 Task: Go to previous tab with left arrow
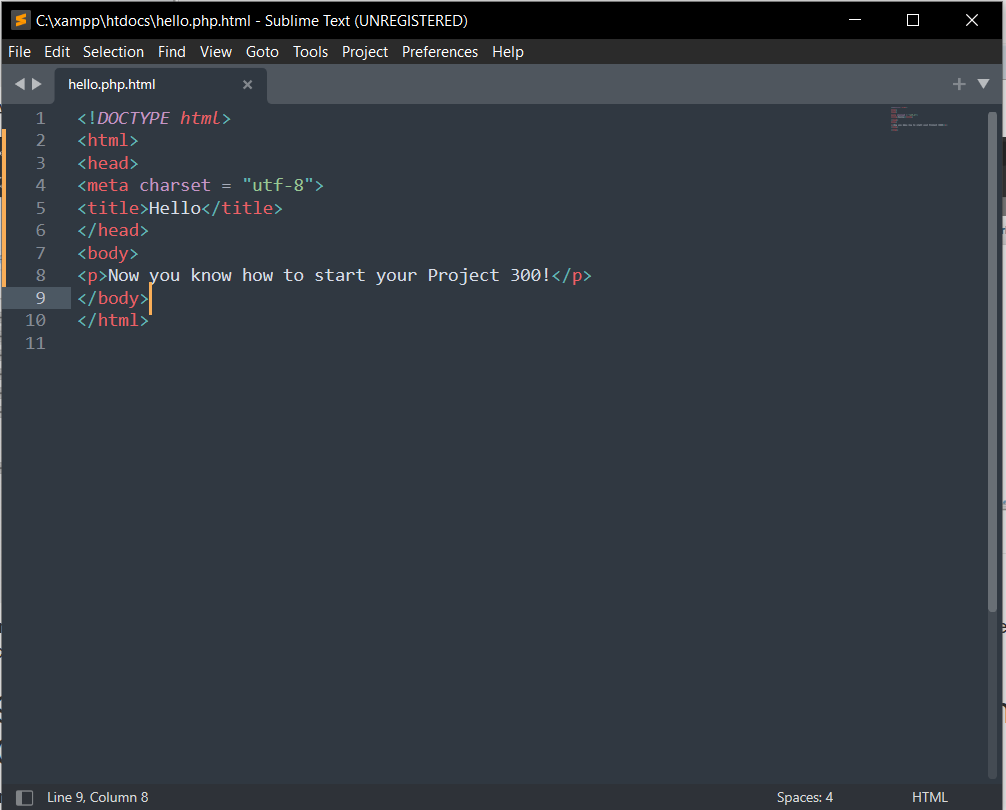click(x=20, y=84)
